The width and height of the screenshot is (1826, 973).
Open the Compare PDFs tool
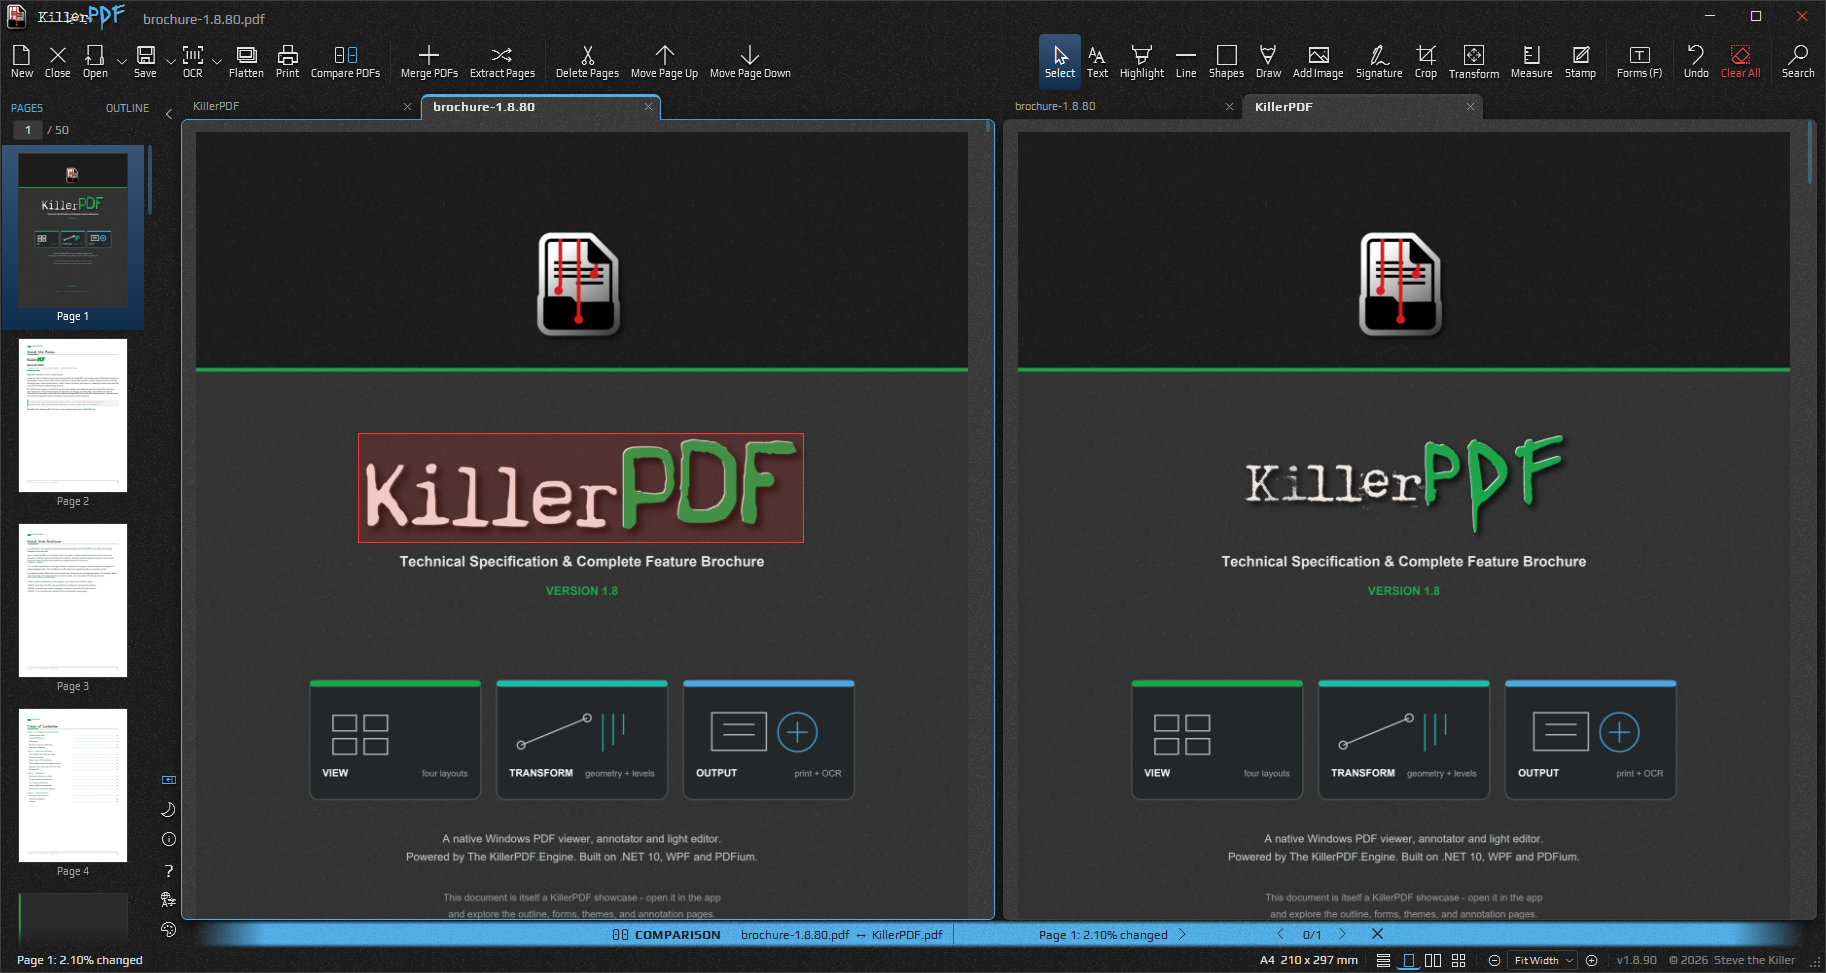pyautogui.click(x=345, y=61)
